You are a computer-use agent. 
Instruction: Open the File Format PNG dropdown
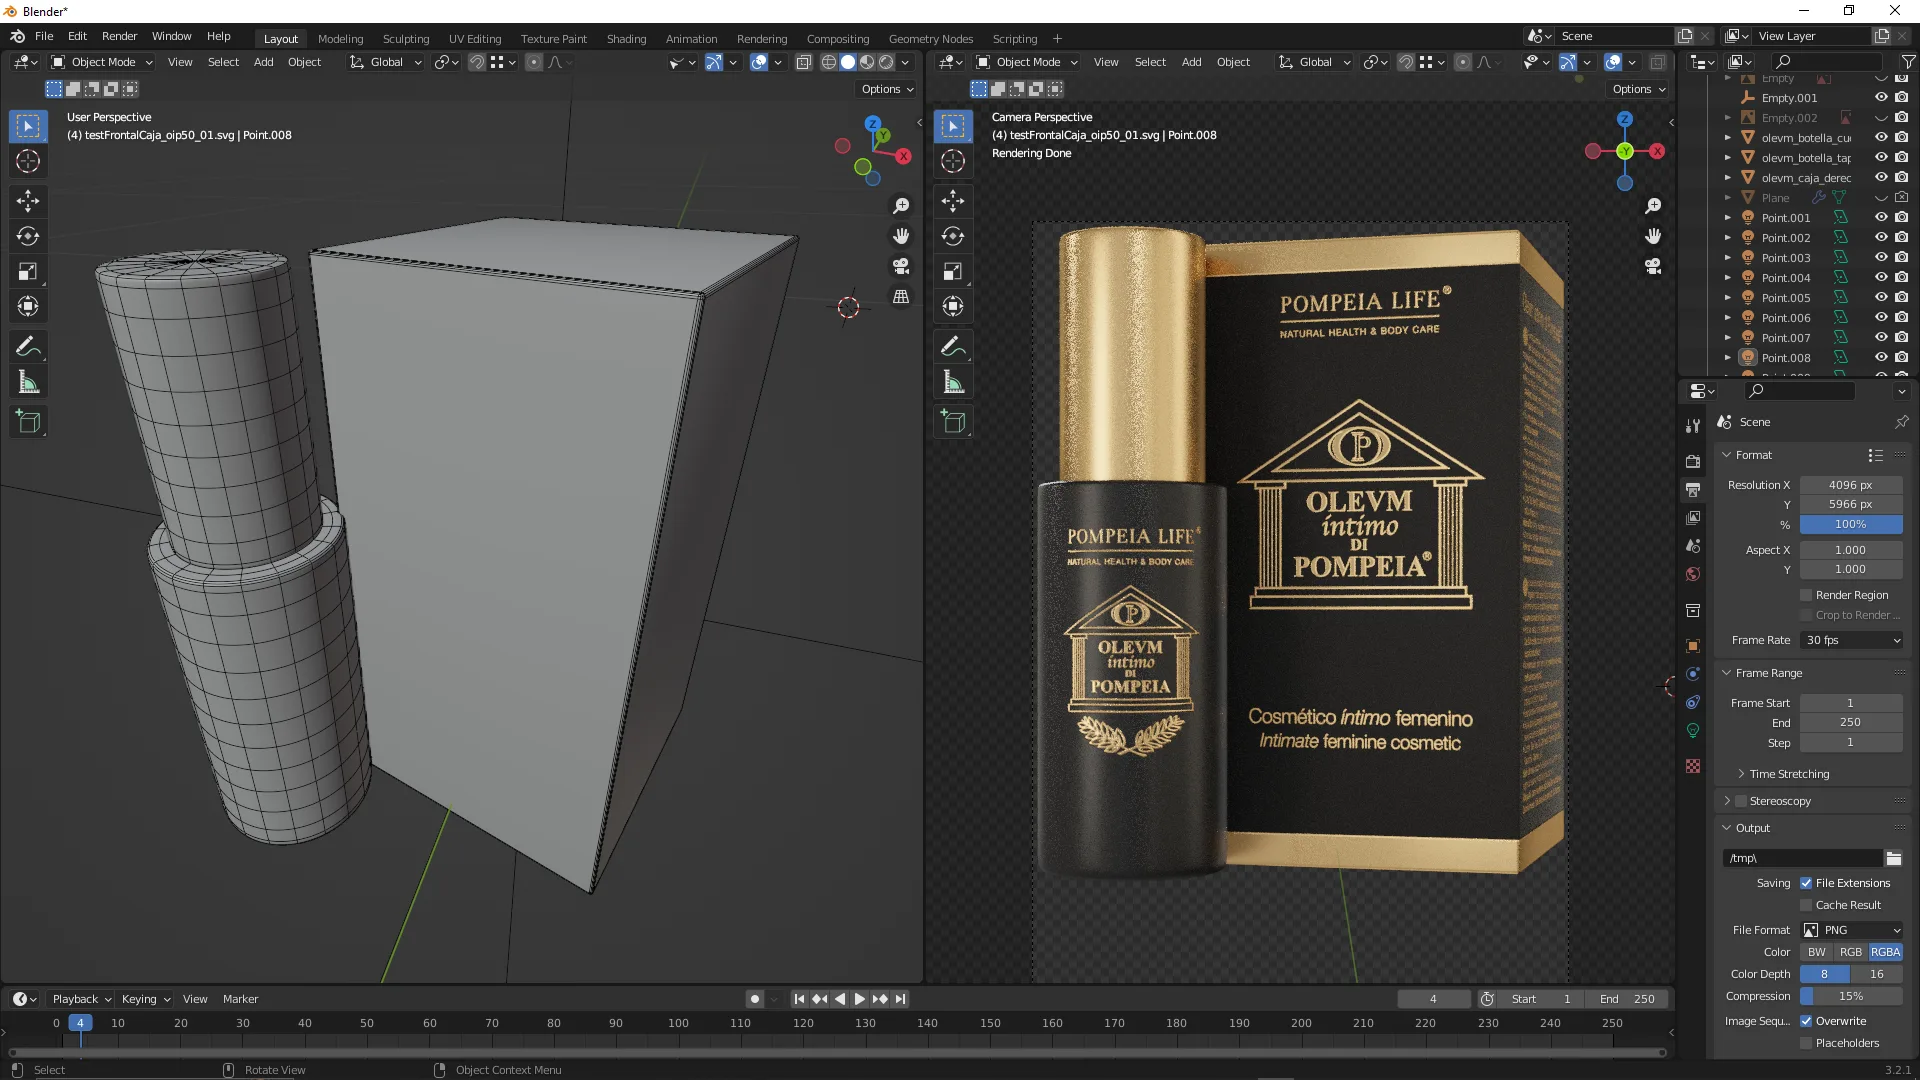point(1852,930)
